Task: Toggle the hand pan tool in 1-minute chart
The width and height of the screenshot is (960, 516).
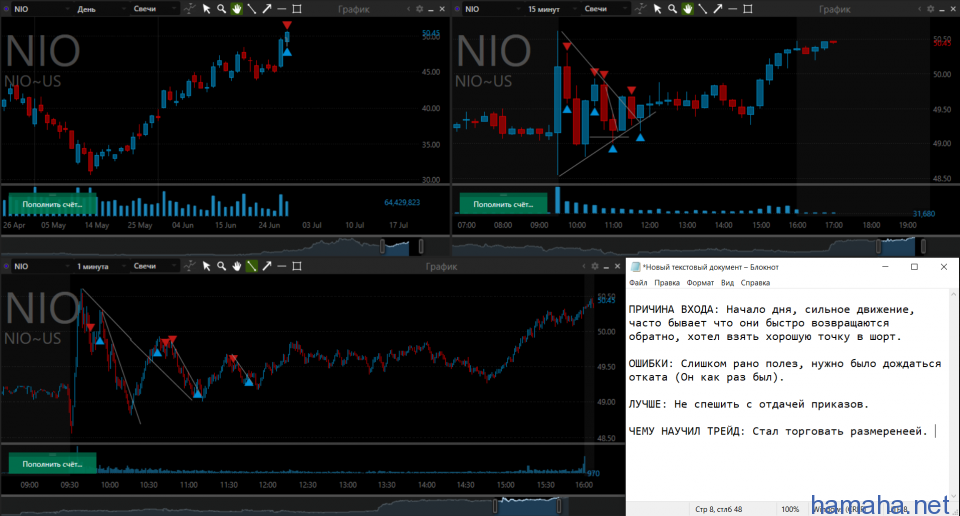Action: pyautogui.click(x=236, y=266)
